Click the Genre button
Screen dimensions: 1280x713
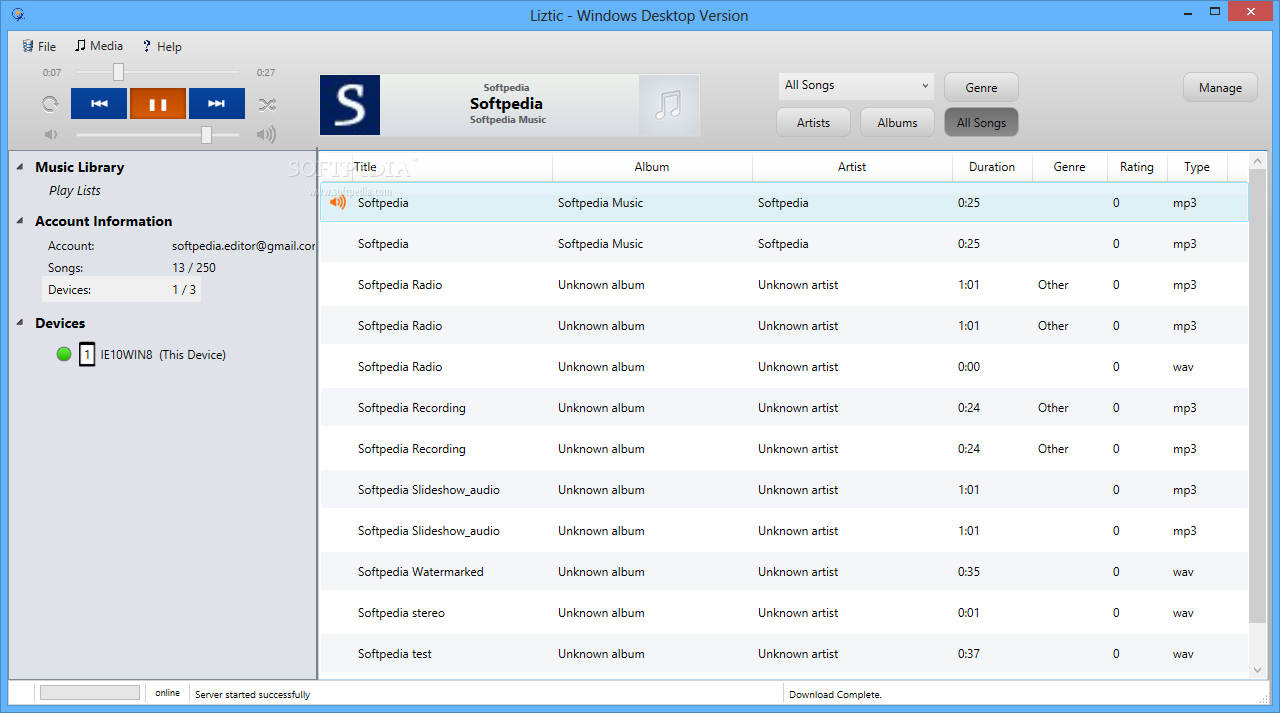981,87
